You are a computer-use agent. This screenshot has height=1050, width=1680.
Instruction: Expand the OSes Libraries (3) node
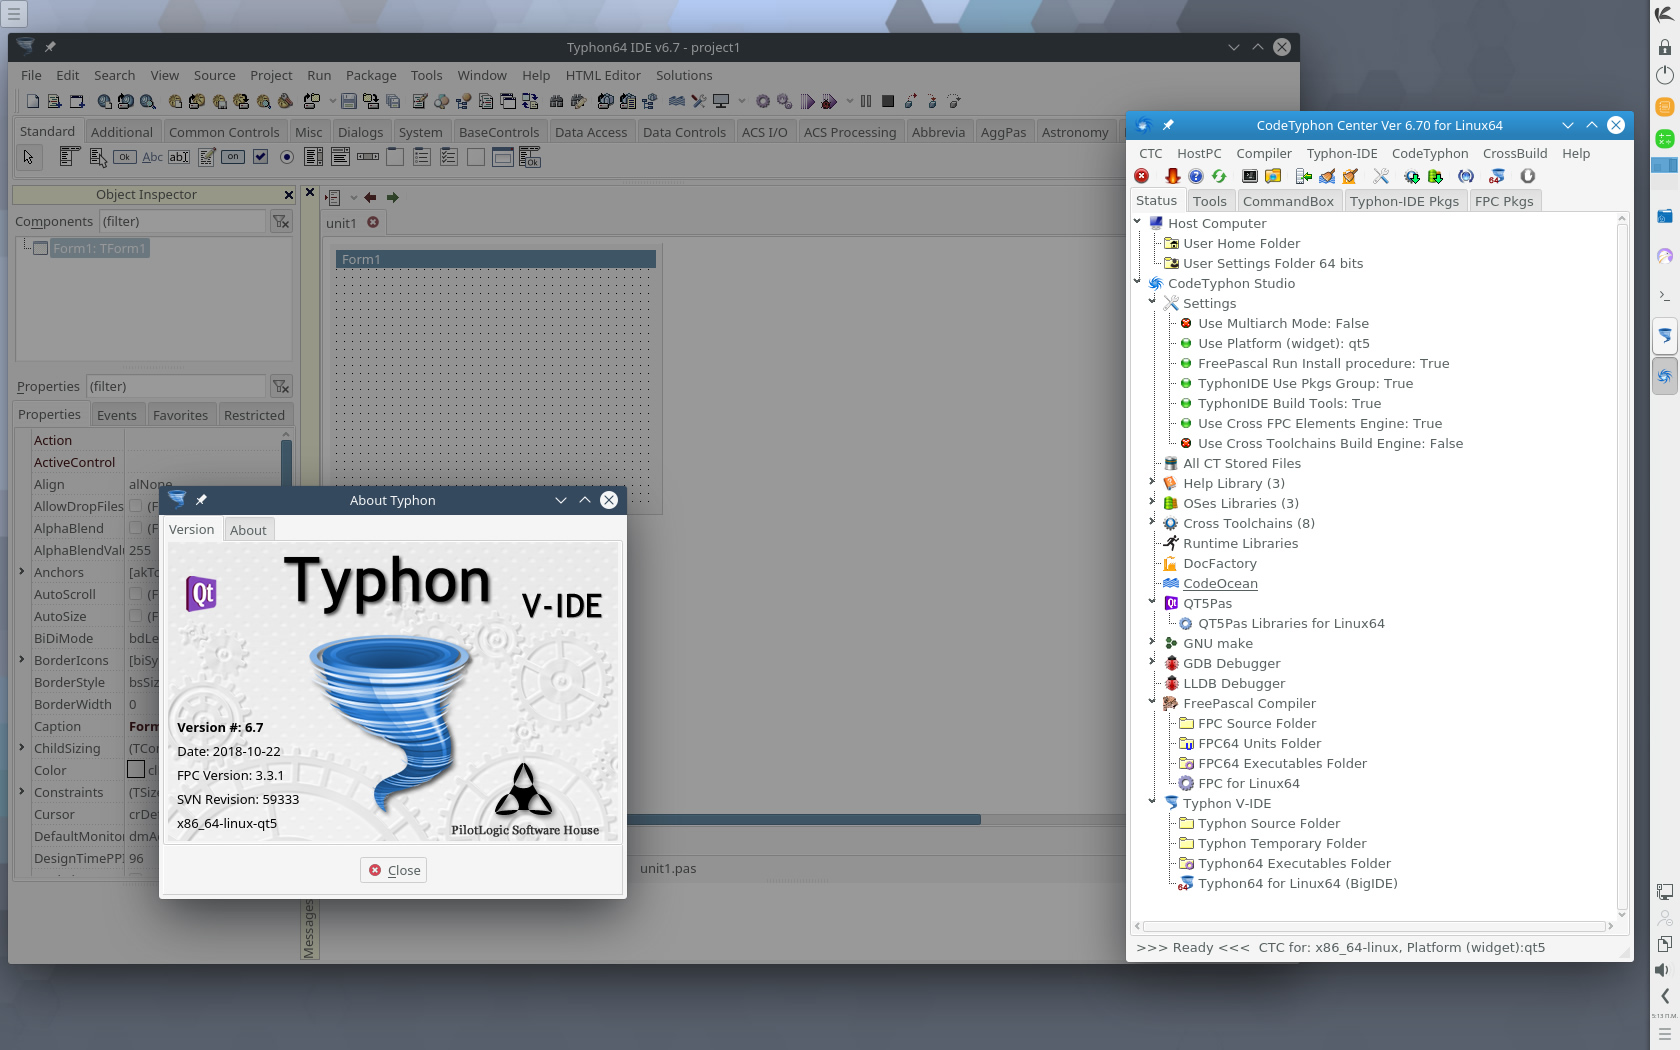pyautogui.click(x=1152, y=502)
